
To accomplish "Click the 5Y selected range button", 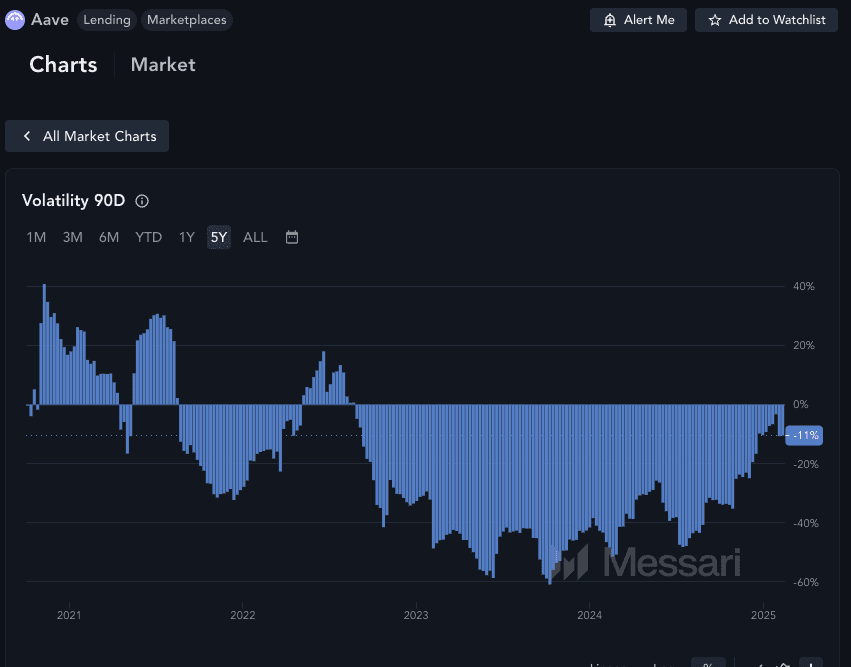I will coord(219,237).
